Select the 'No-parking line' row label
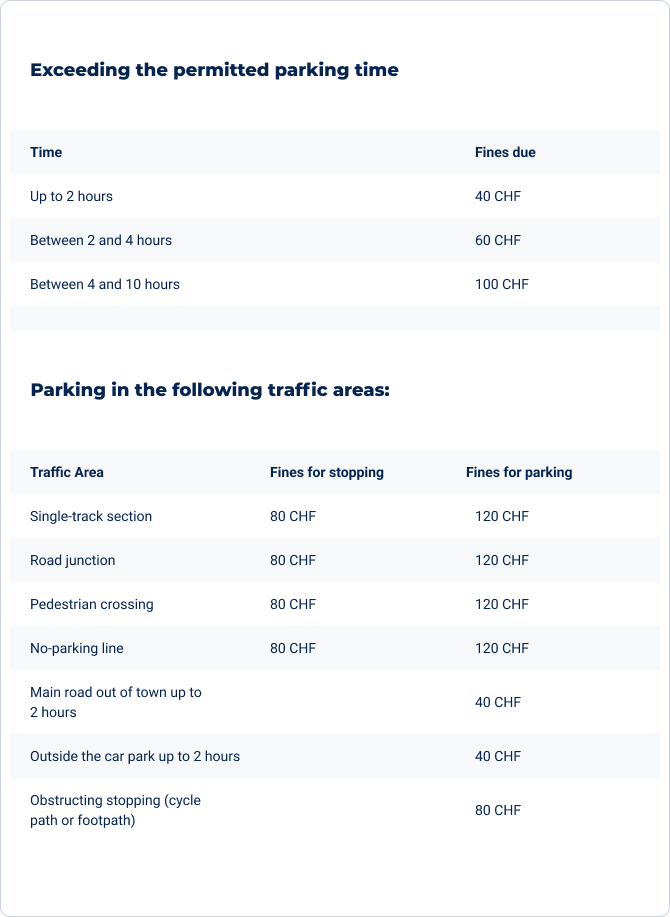670x917 pixels. coord(77,649)
